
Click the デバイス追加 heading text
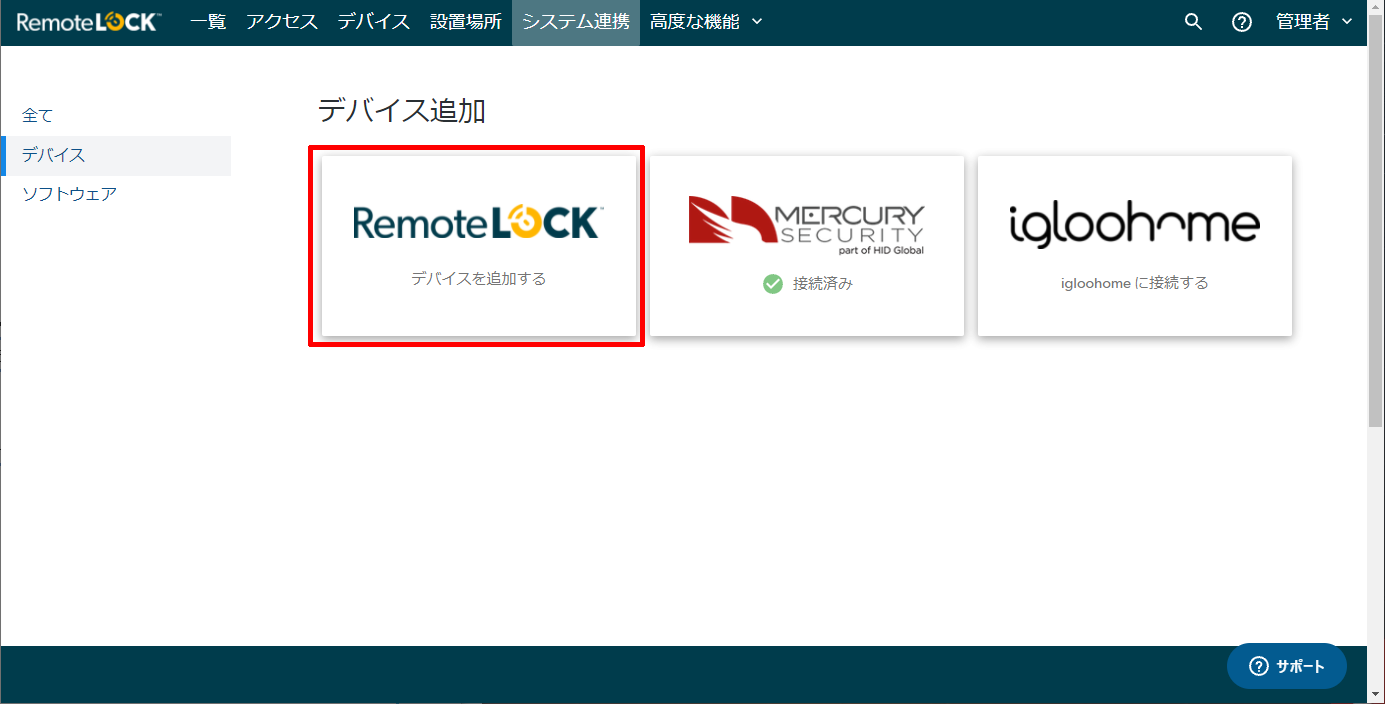pos(402,111)
